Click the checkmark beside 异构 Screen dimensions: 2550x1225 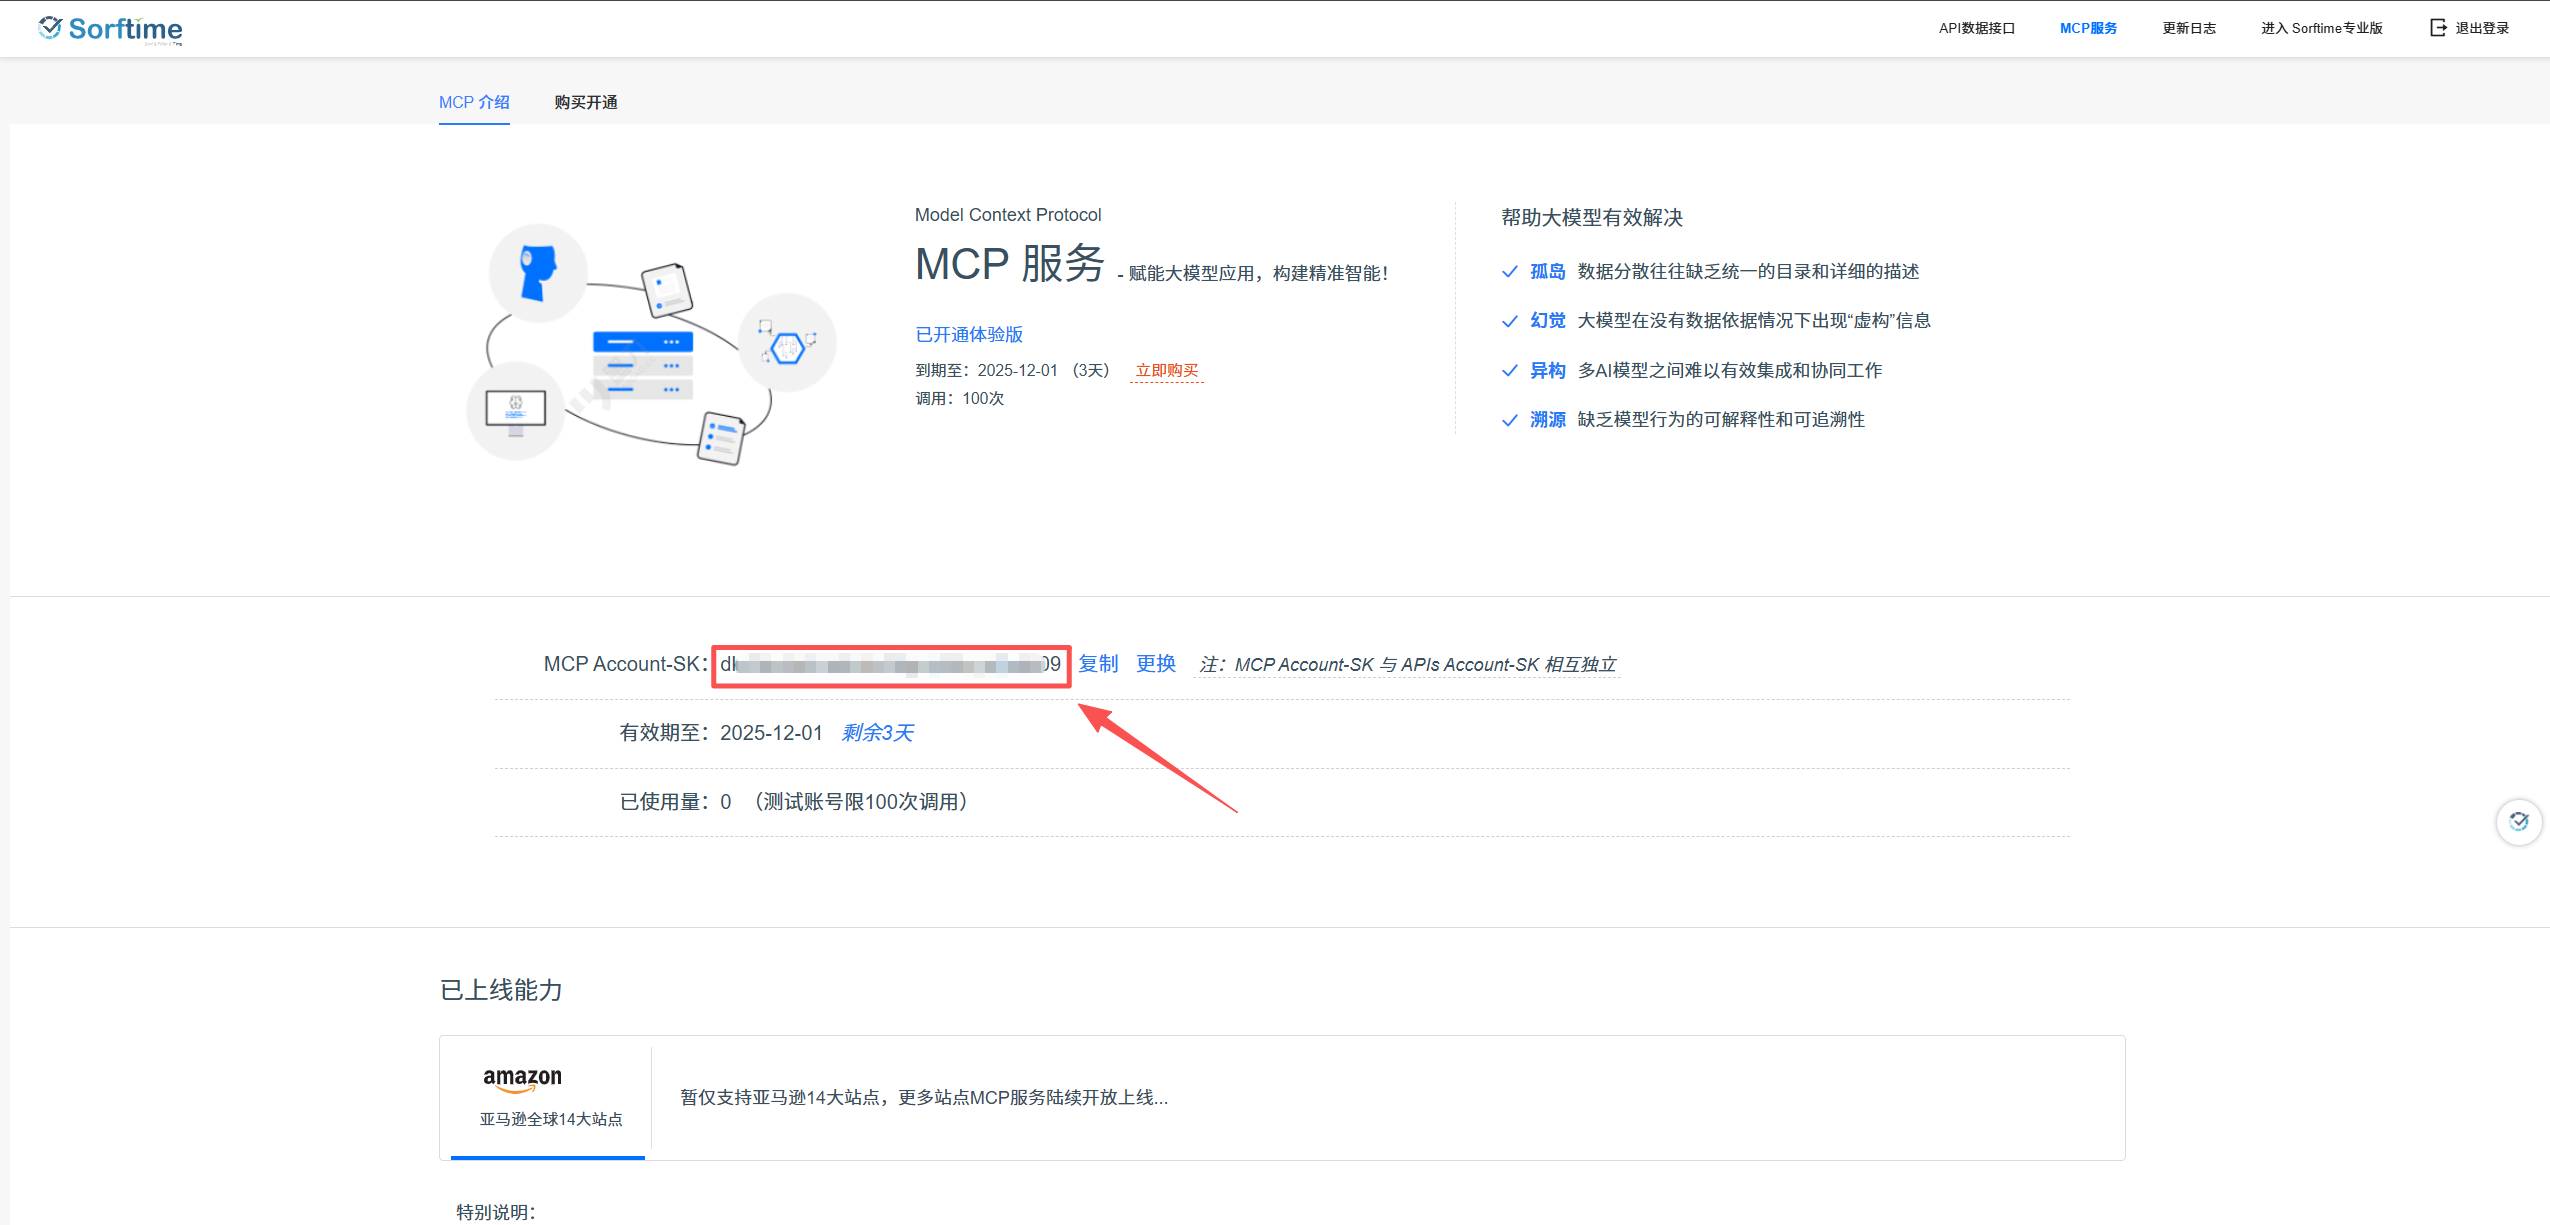click(x=1510, y=371)
